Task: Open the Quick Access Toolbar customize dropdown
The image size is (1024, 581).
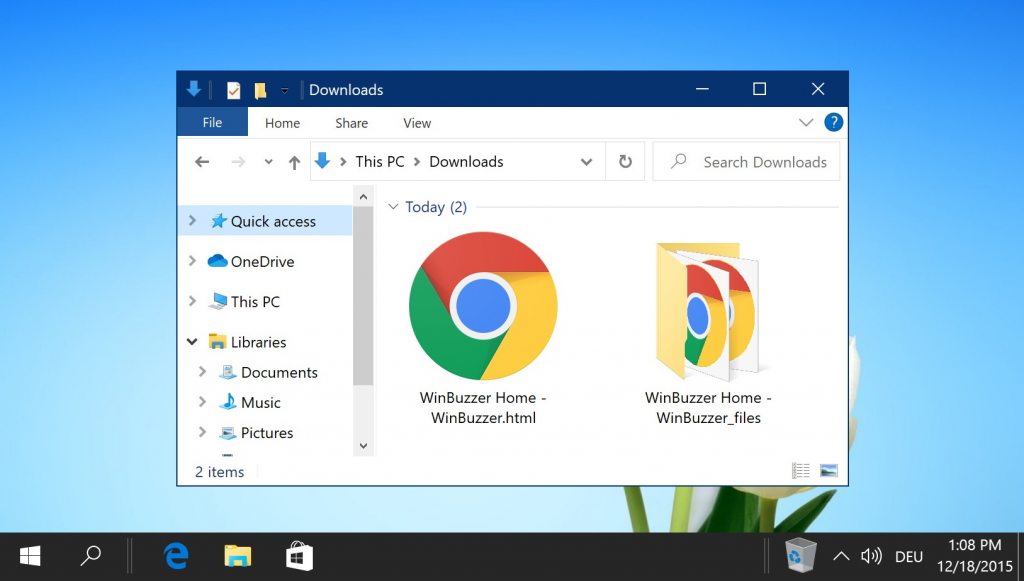Action: 284,91
